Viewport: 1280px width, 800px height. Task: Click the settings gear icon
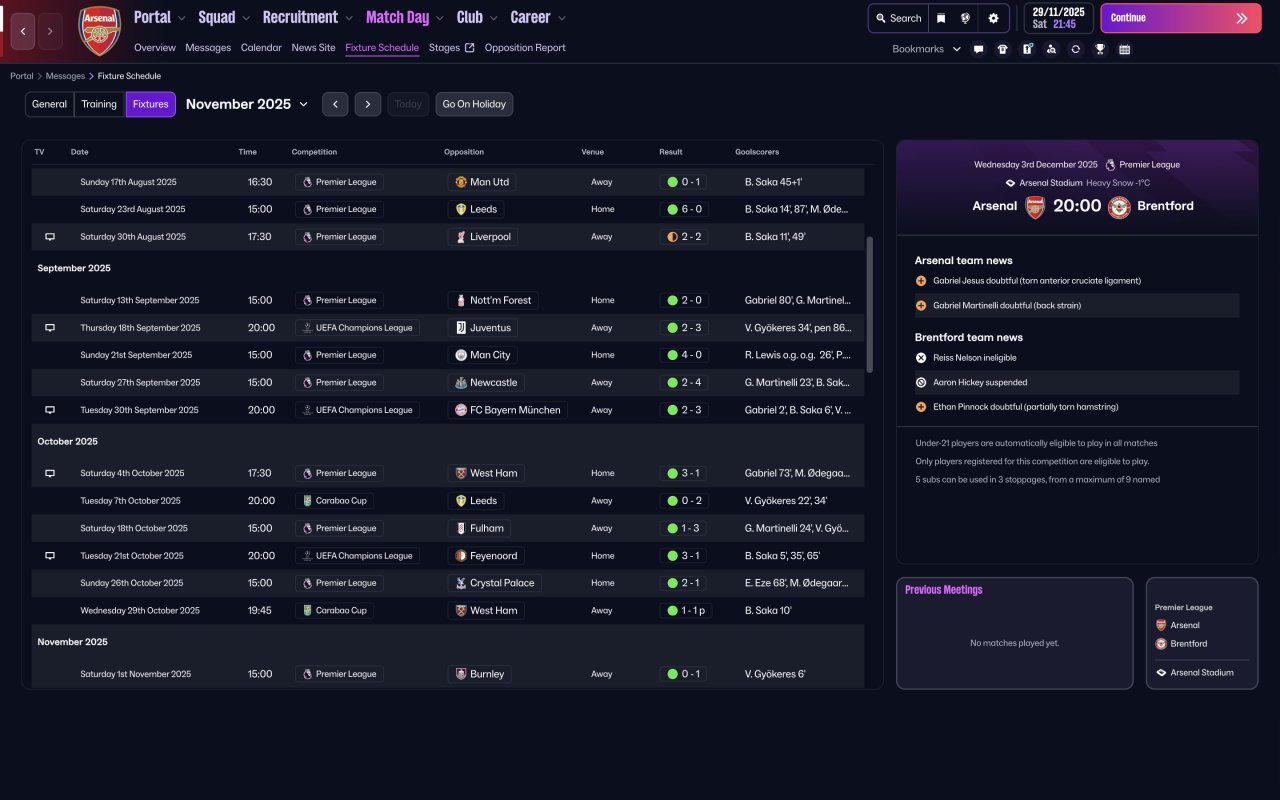pos(993,18)
